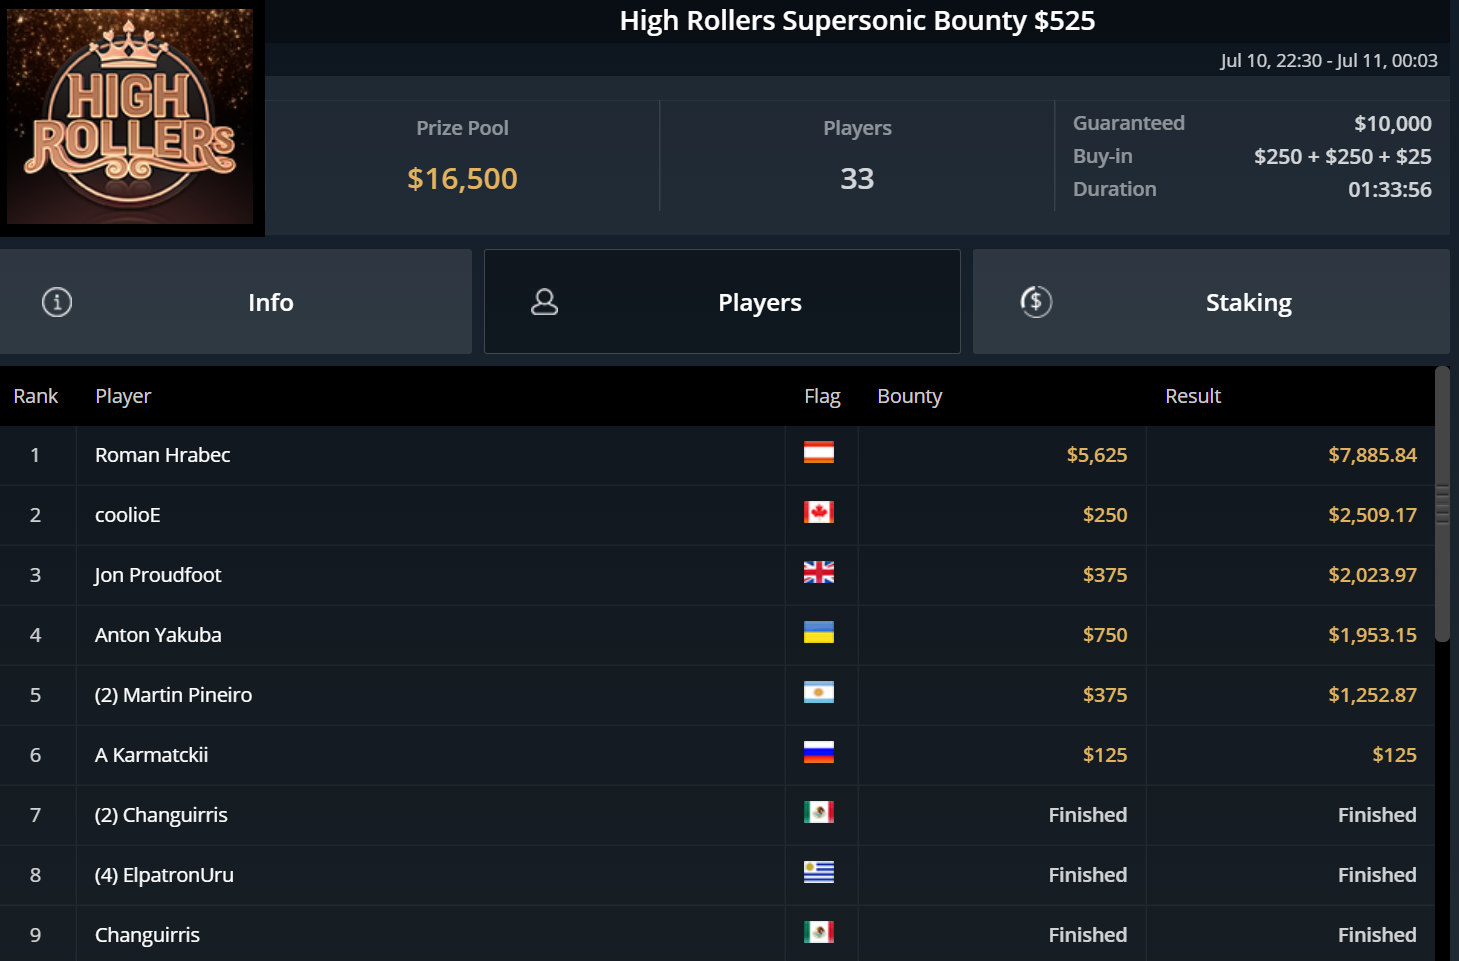
Task: Select the Player column header
Action: tap(123, 396)
